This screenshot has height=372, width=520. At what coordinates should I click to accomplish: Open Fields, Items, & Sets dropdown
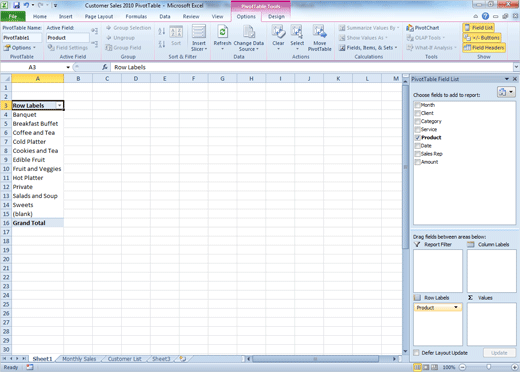[x=368, y=48]
